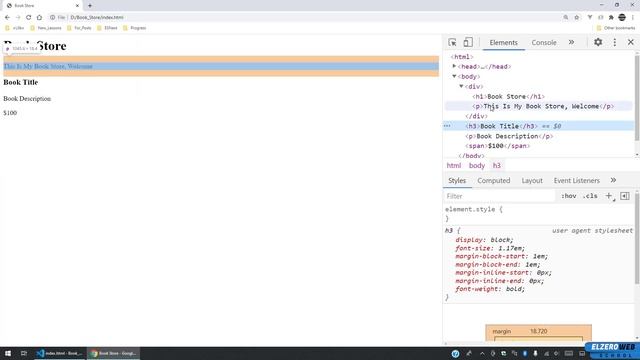Screen dimensions: 640x360
Task: Open the Progress bookmarks folder
Action: click(x=134, y=28)
